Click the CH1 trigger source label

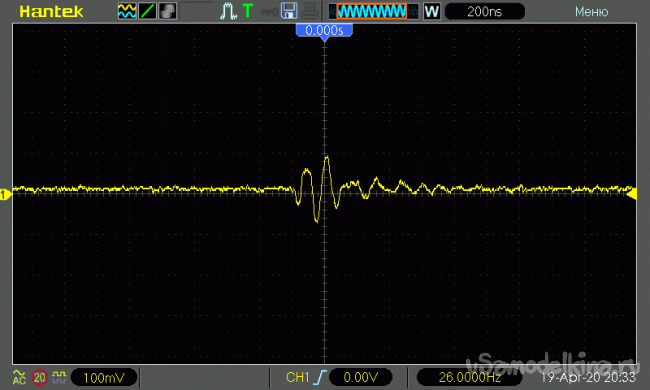(x=298, y=377)
